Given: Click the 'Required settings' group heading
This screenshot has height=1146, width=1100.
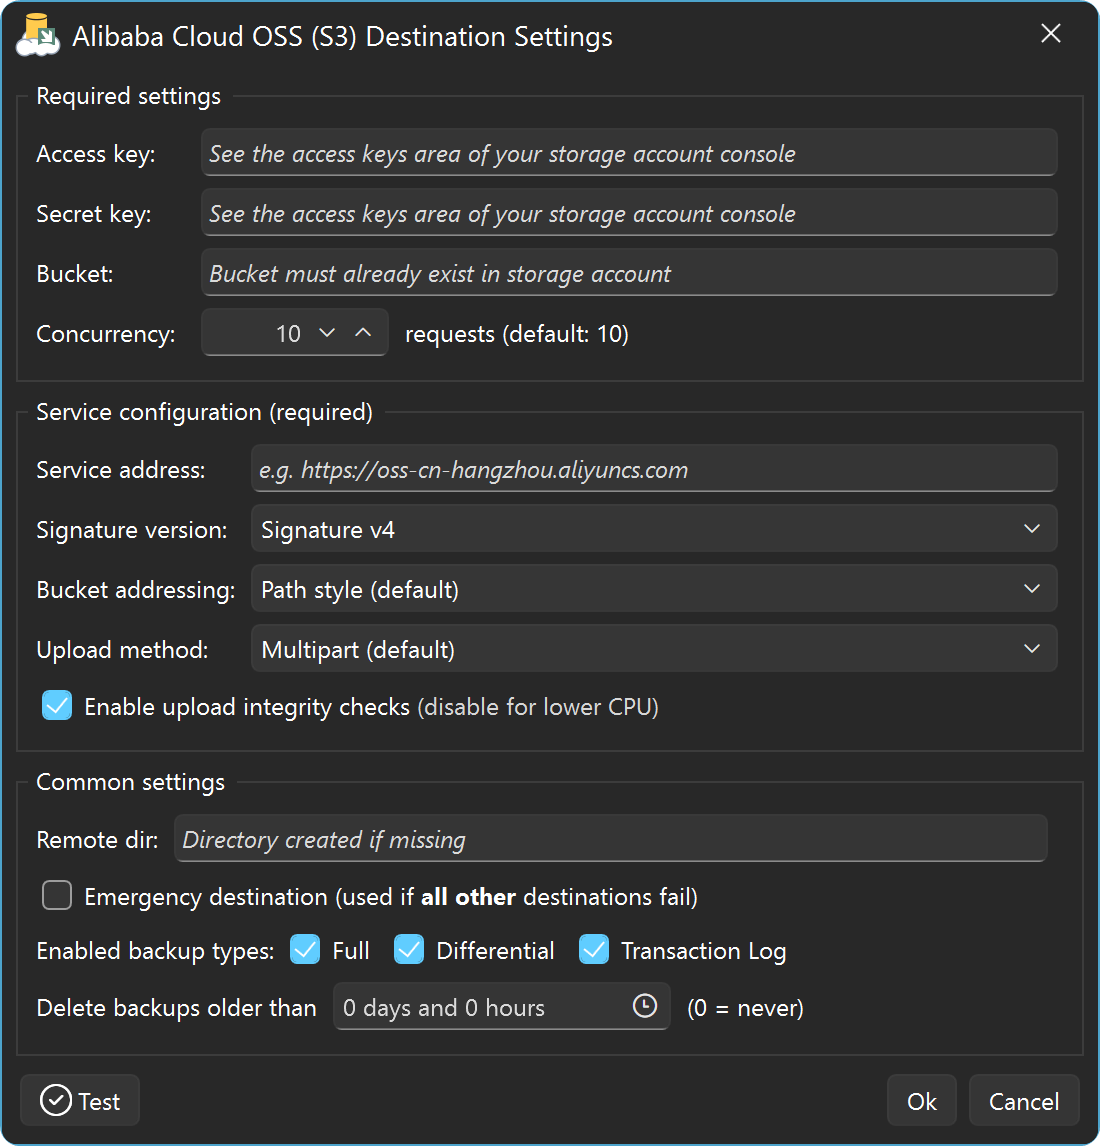Looking at the screenshot, I should coord(129,96).
